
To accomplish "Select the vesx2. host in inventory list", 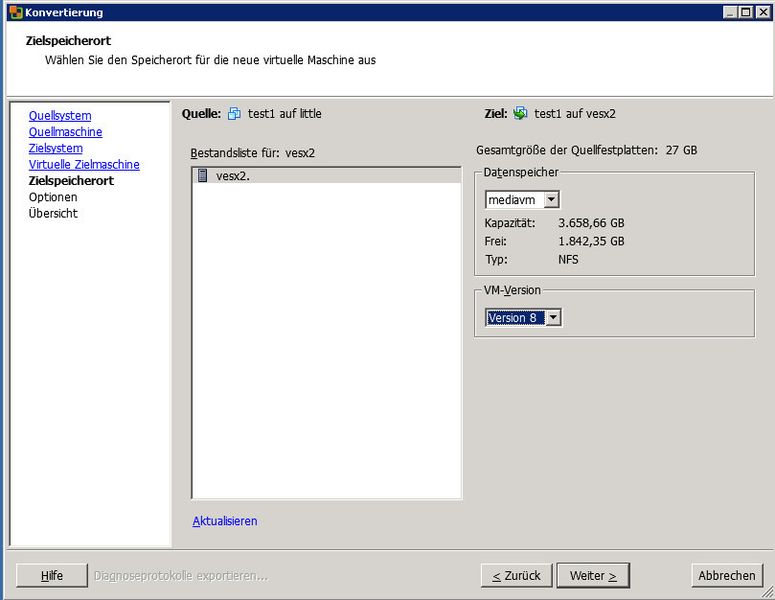I will pyautogui.click(x=326, y=175).
